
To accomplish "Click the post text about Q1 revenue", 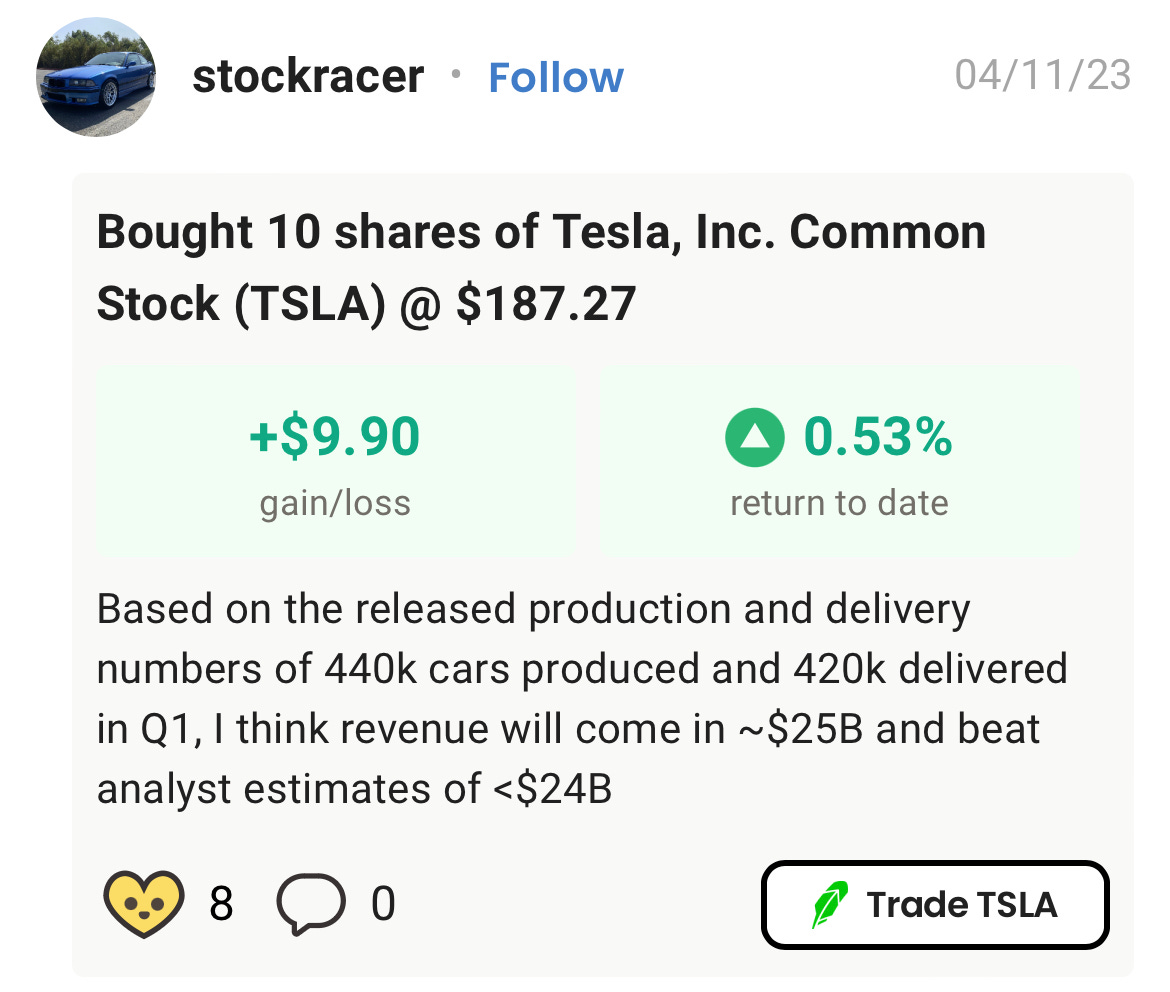I will pos(582,698).
